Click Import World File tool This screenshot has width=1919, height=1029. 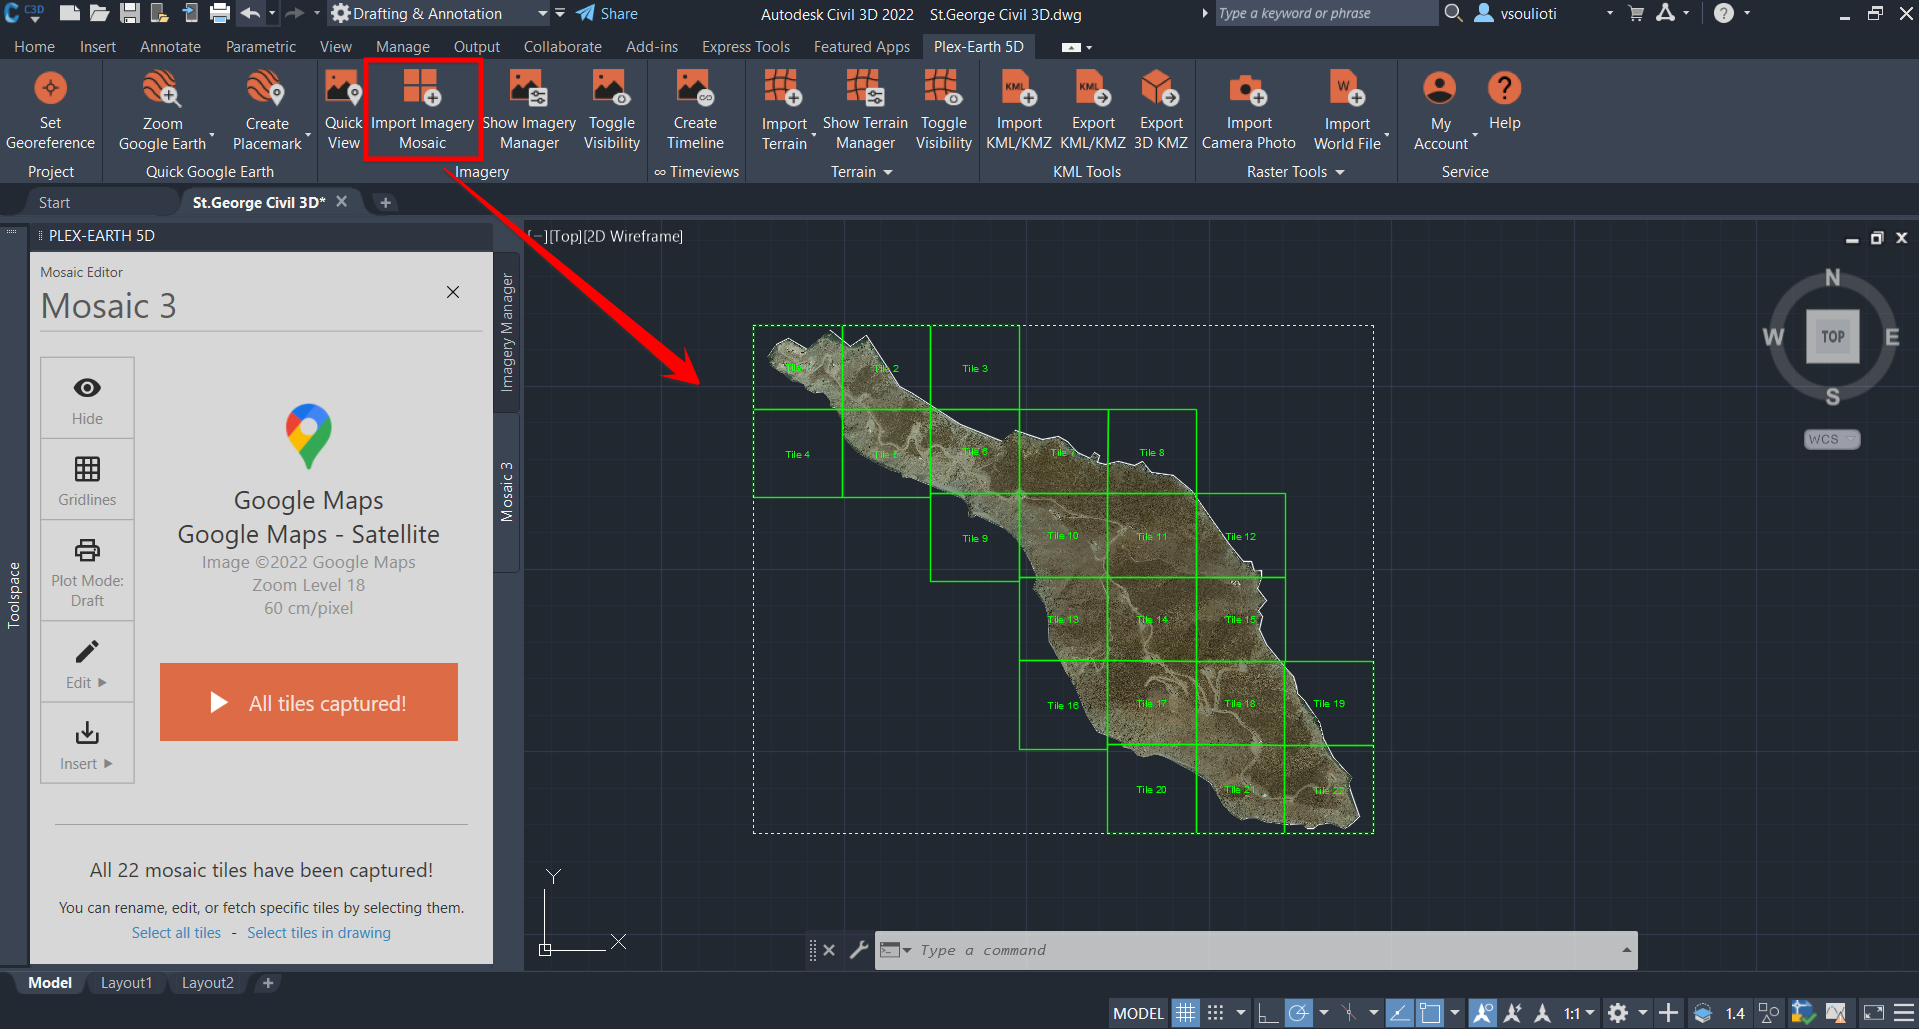pyautogui.click(x=1347, y=111)
